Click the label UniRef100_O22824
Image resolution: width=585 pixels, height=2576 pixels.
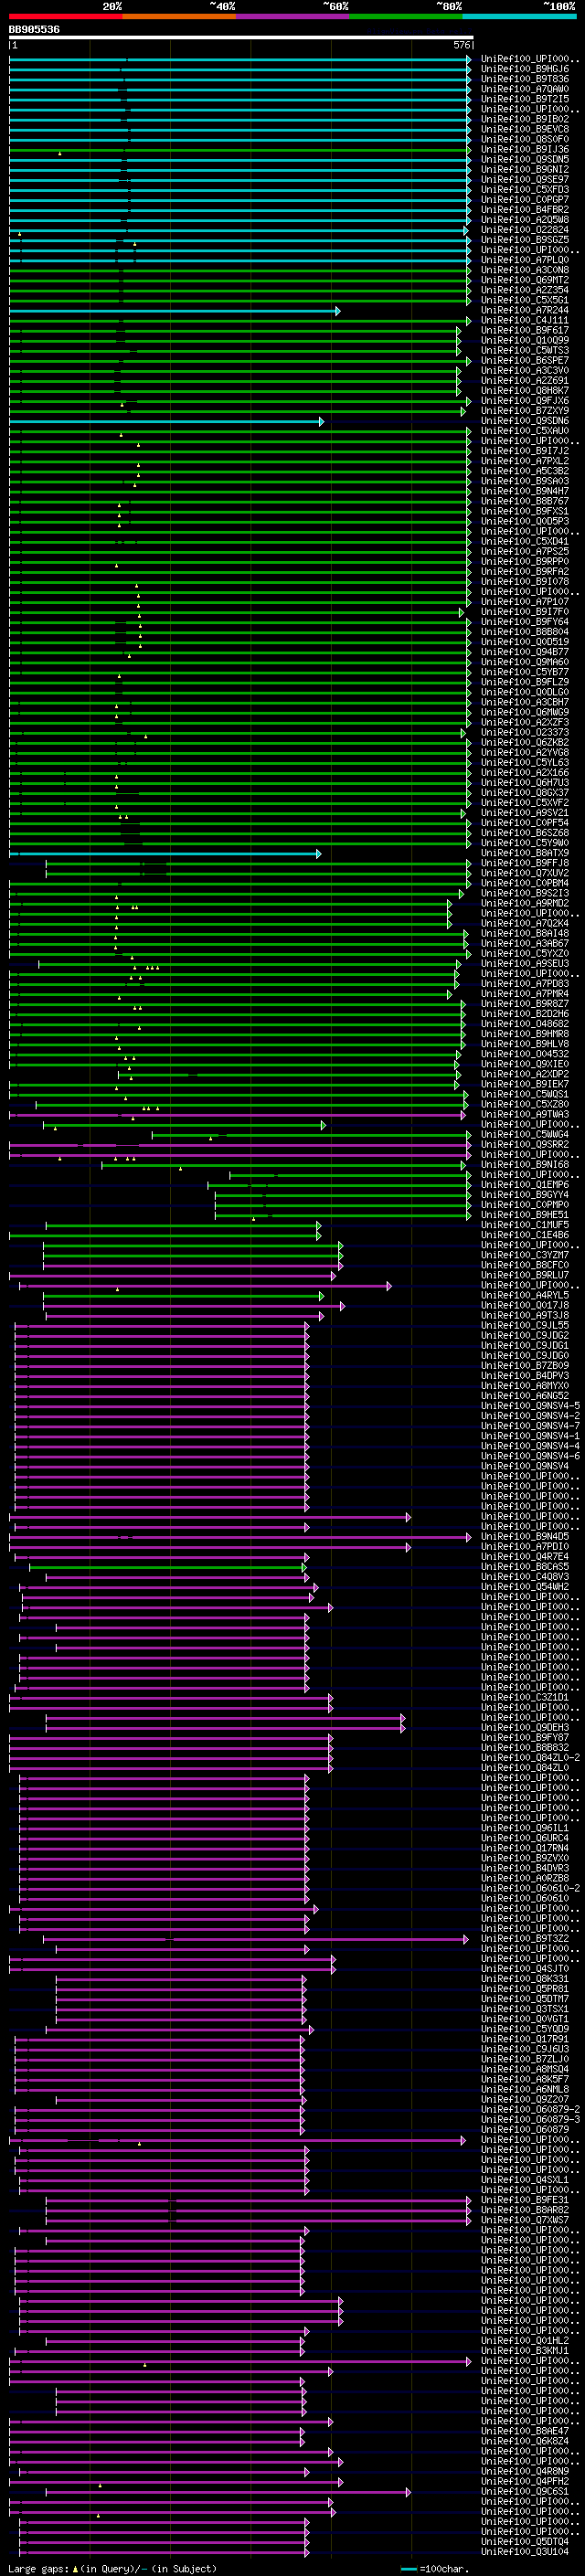525,230
